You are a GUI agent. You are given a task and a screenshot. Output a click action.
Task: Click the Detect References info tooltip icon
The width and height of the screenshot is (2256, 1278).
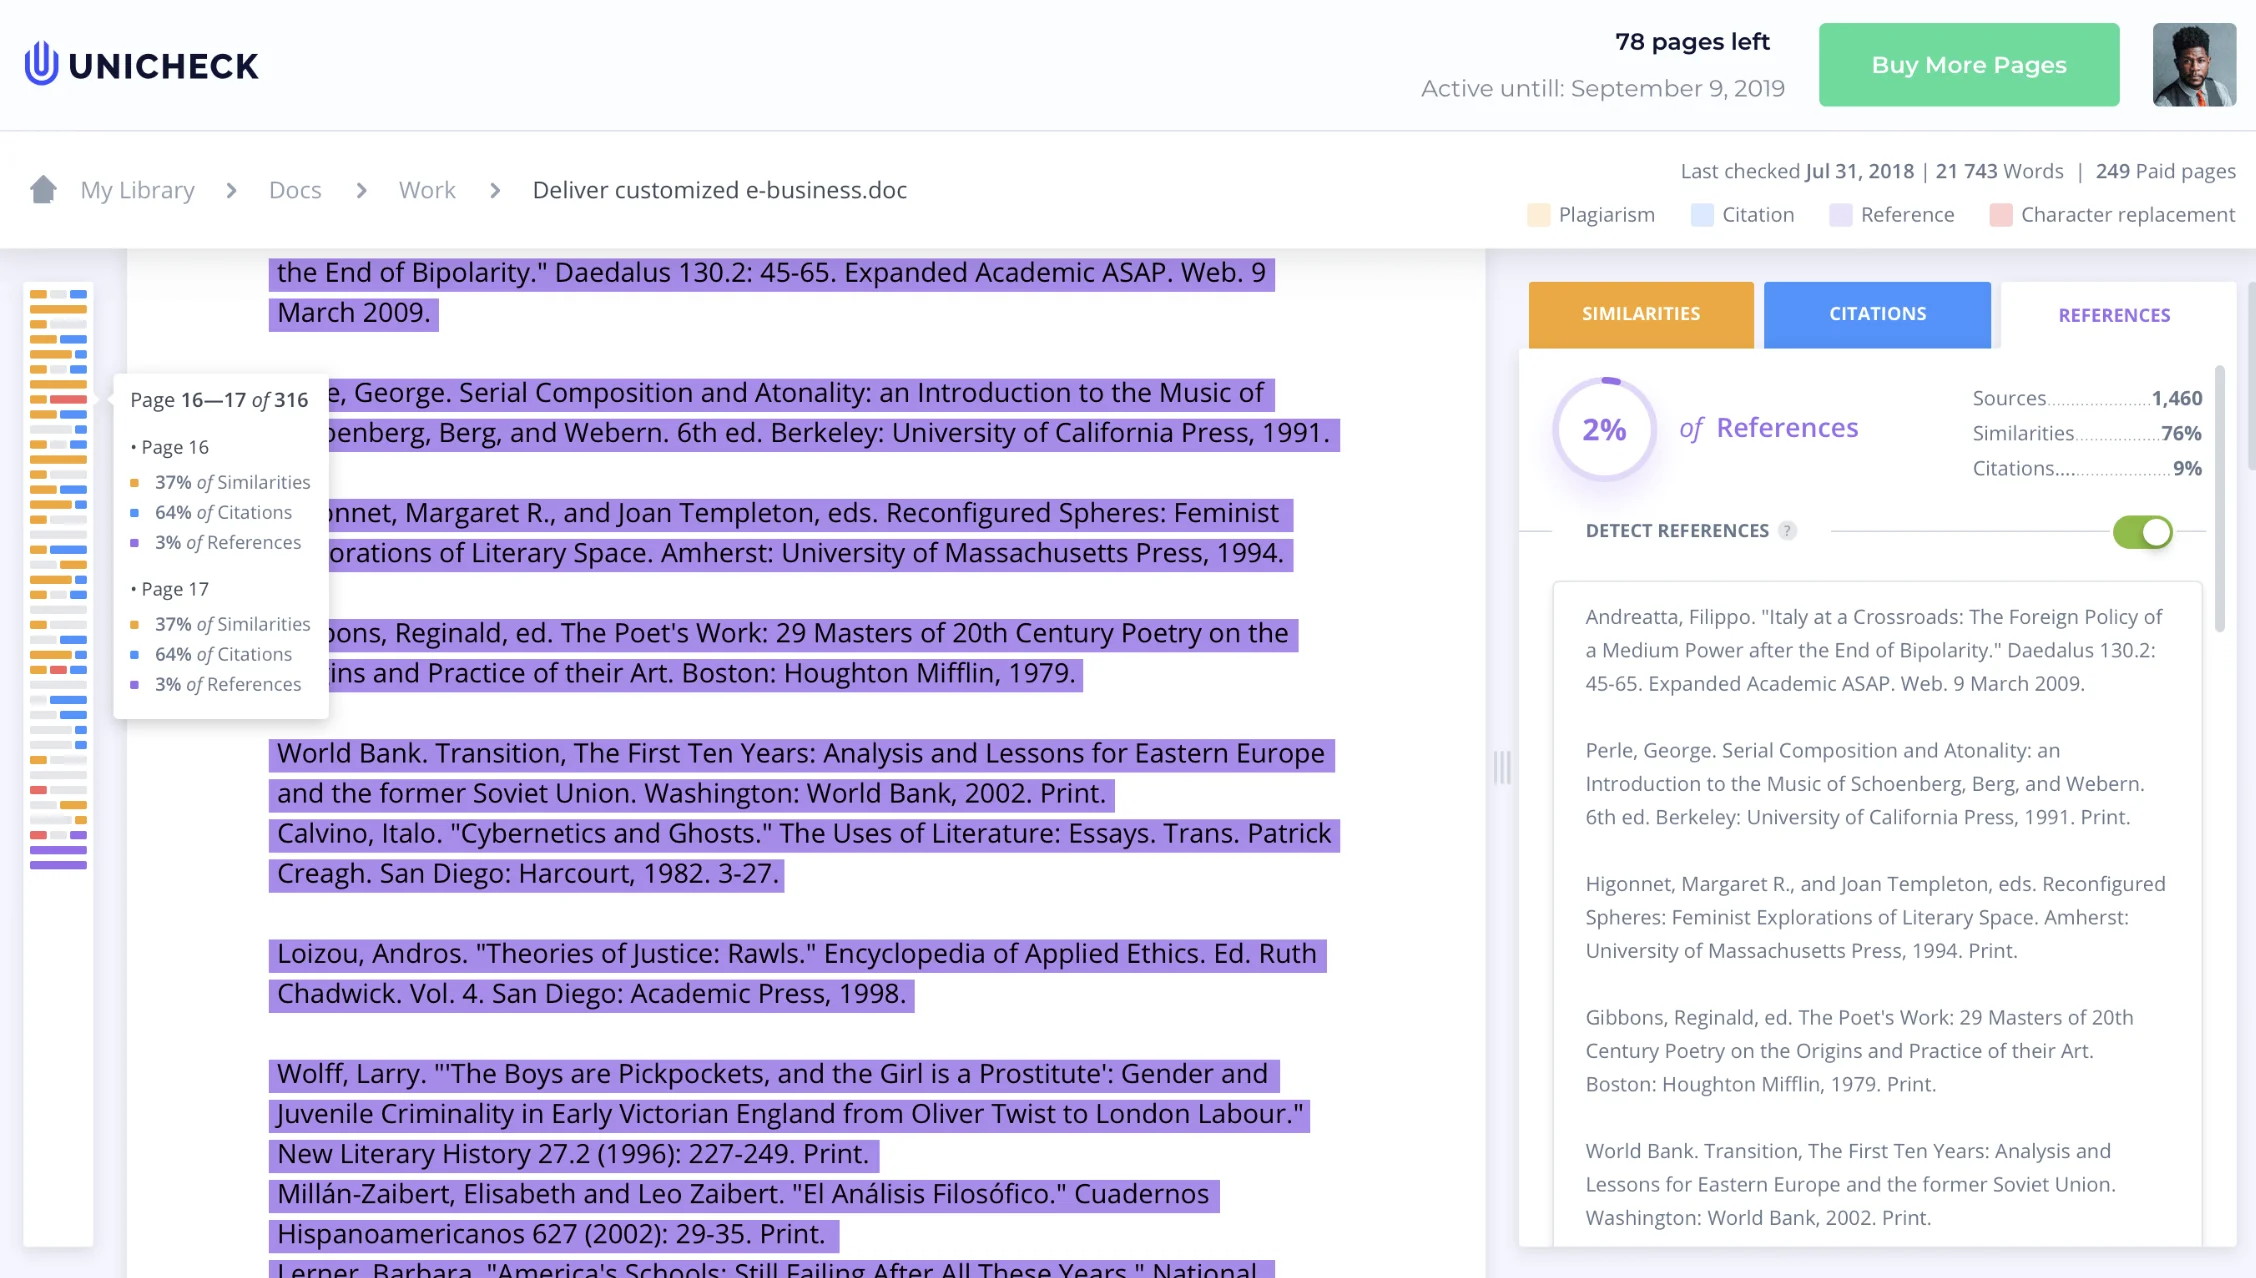pyautogui.click(x=1785, y=531)
